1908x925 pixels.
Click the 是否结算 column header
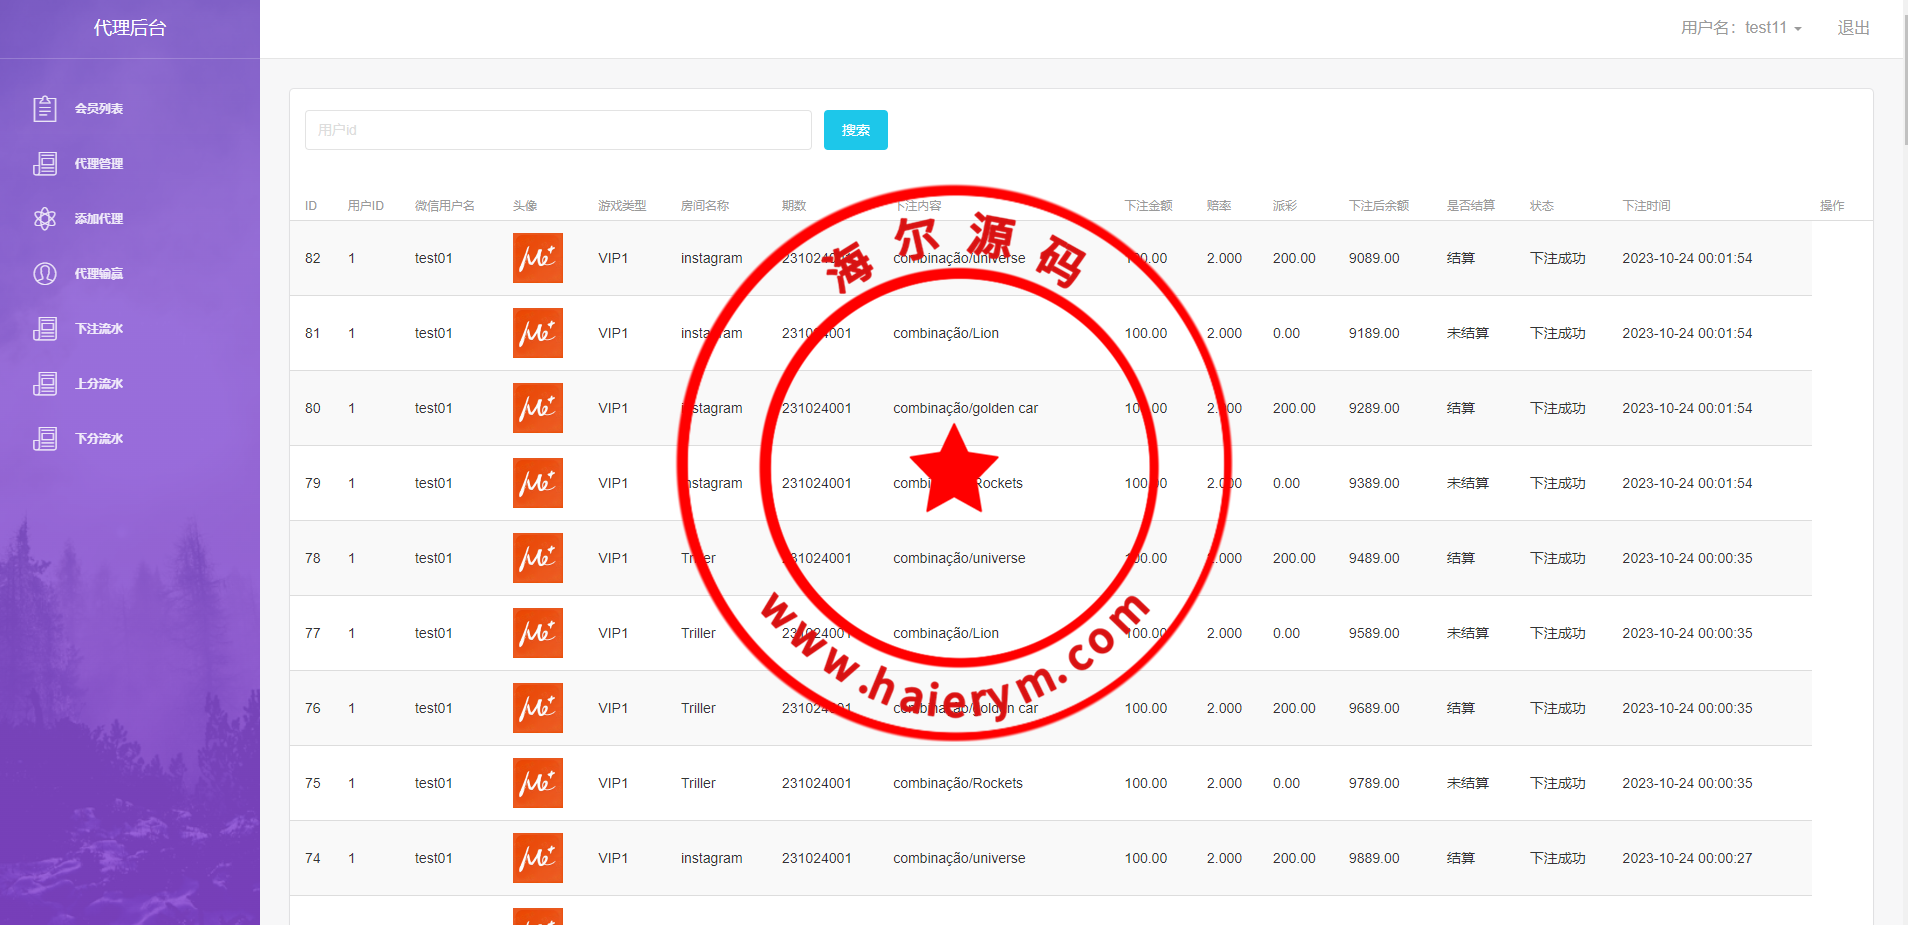[x=1471, y=206]
